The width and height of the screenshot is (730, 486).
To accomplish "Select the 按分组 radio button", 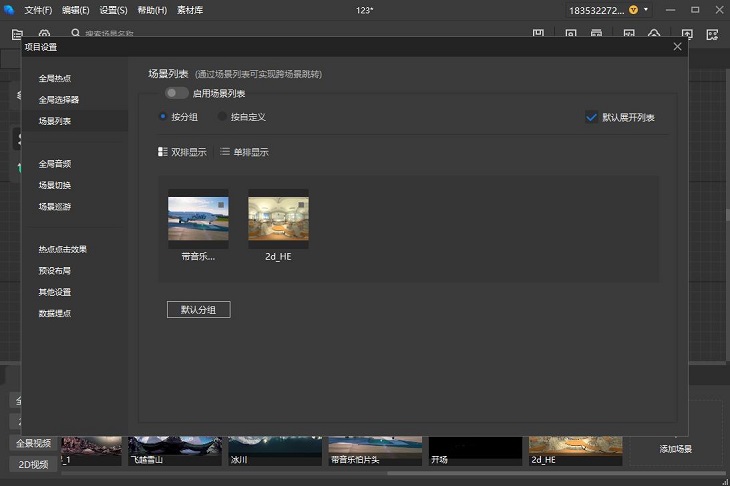I will tap(163, 117).
